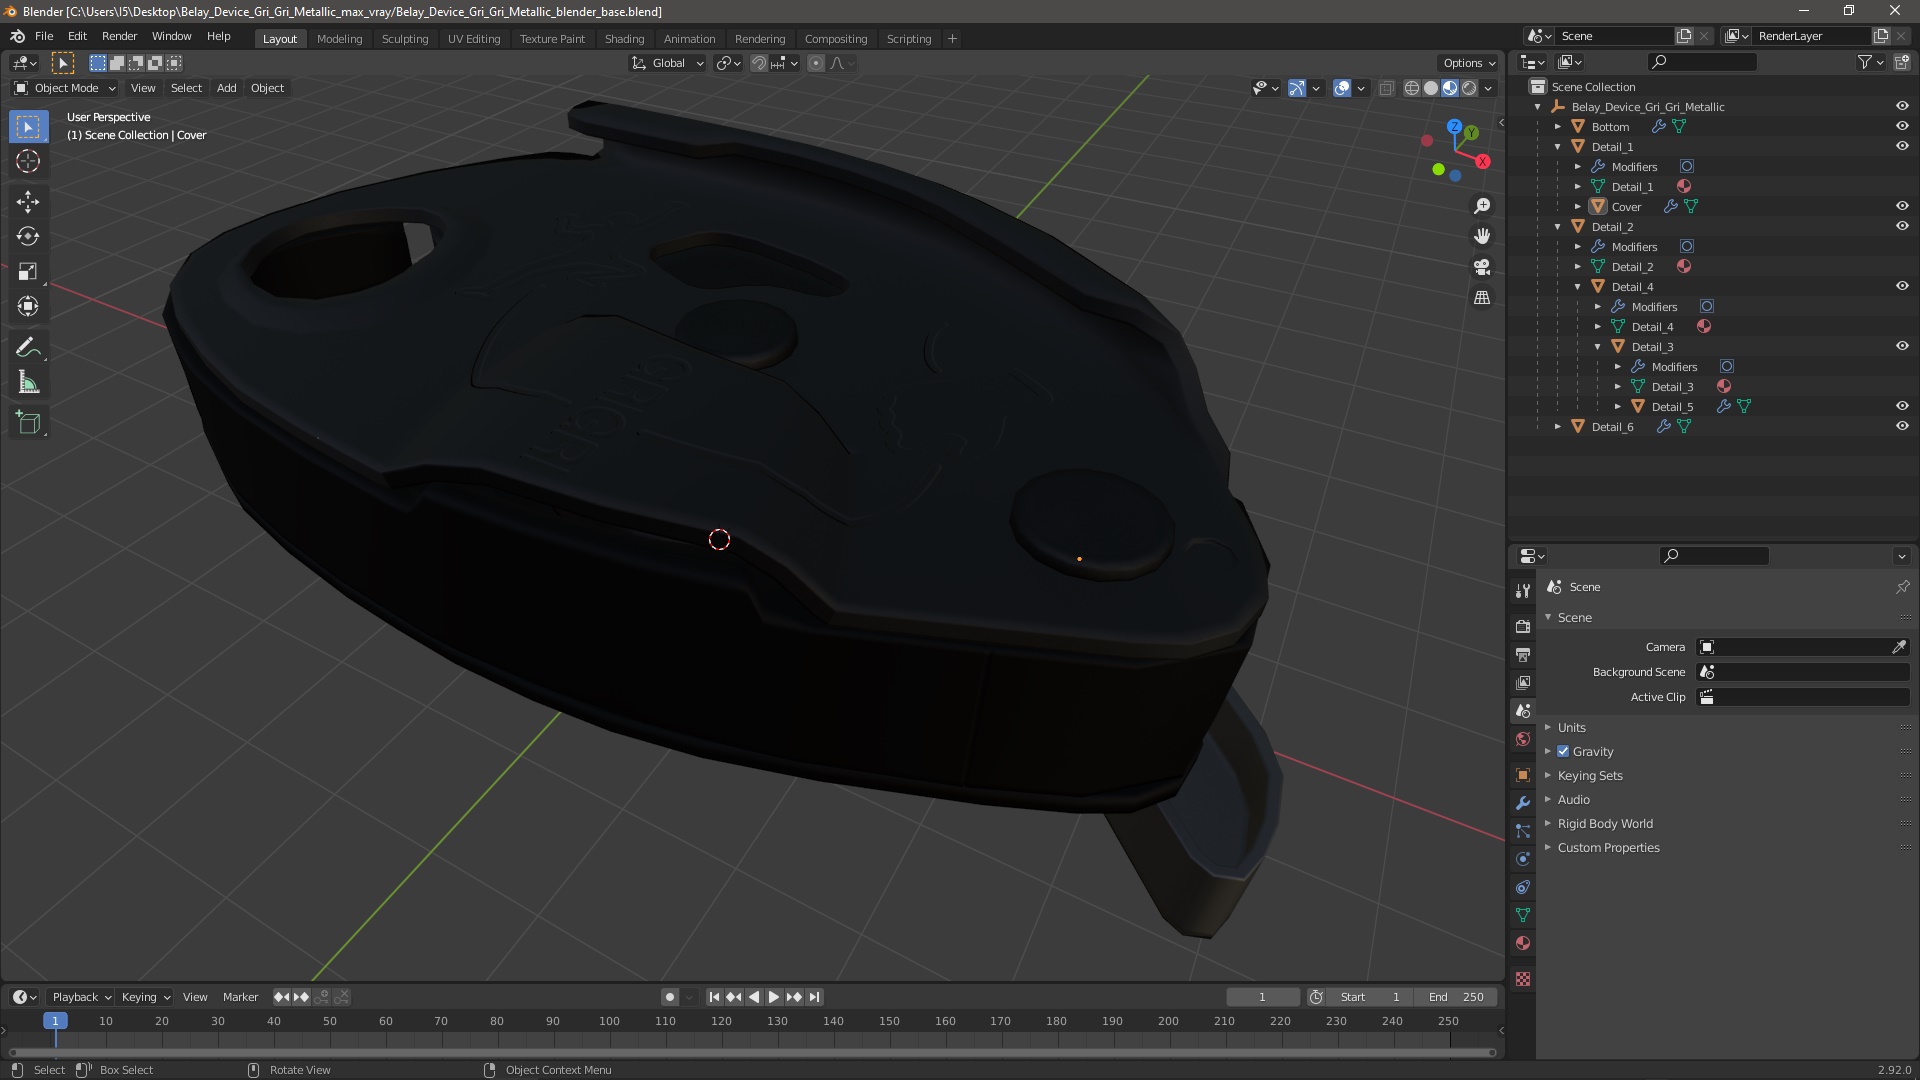Toggle visibility of Detail_6 object
Screen dimensions: 1920x1080
1902,426
